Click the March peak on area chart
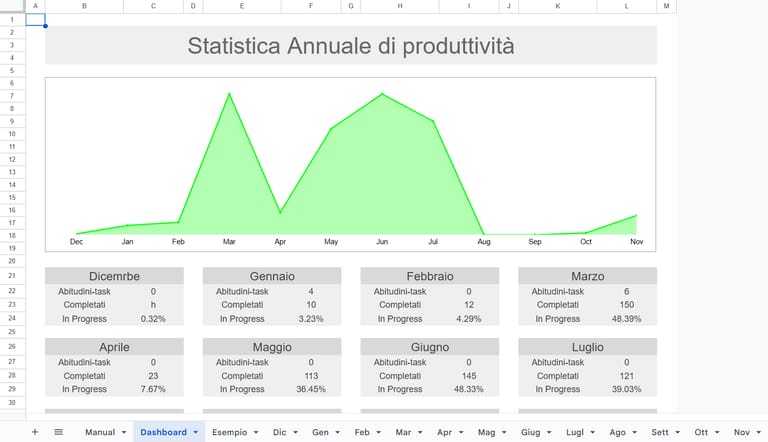This screenshot has height=442, width=768. [229, 94]
